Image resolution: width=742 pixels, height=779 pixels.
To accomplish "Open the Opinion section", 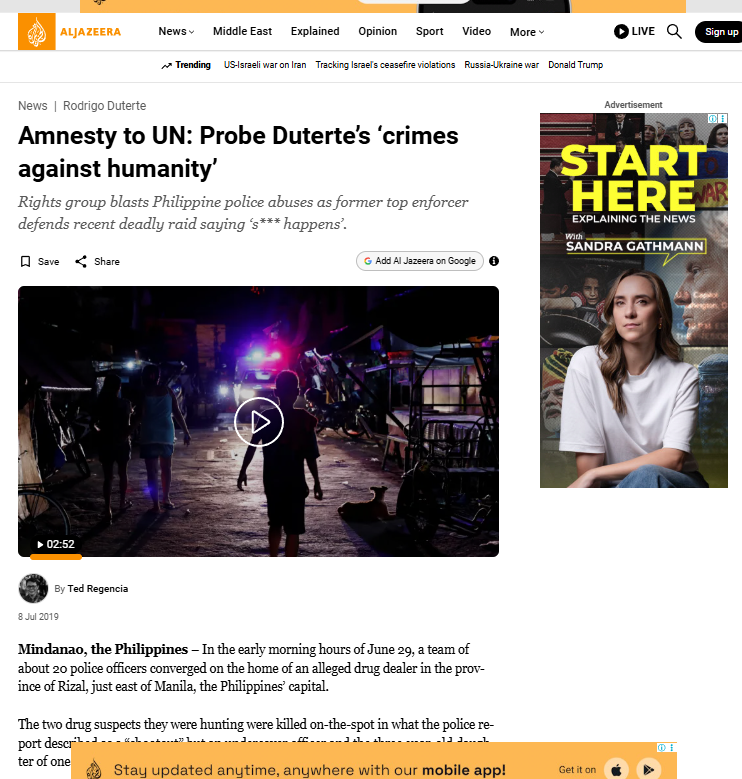I will pos(377,31).
